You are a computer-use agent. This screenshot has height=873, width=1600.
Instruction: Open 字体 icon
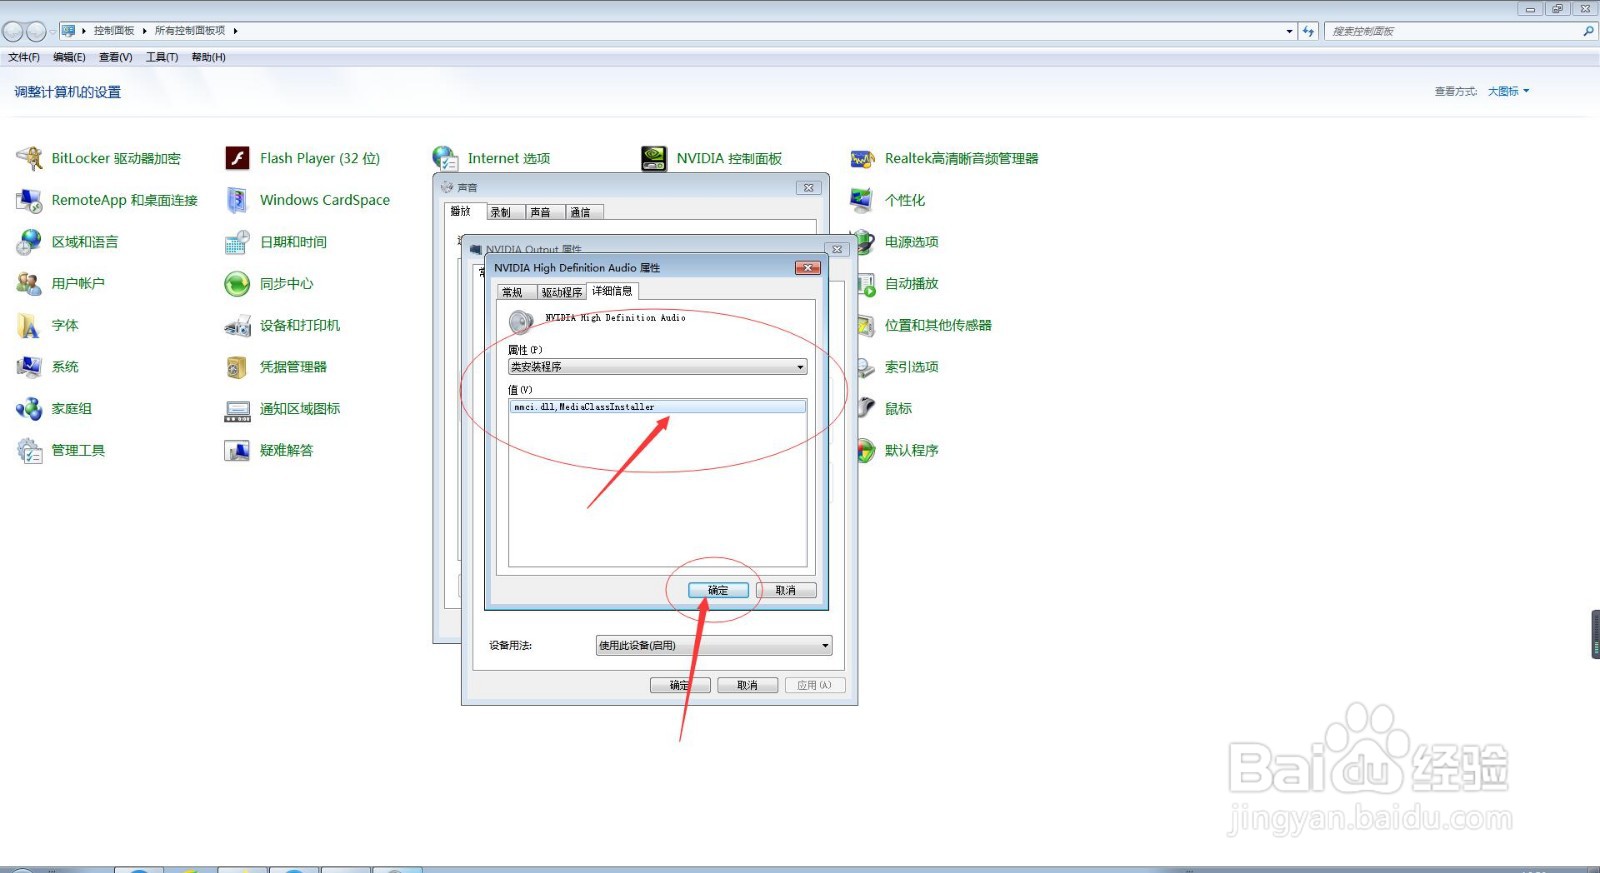[x=29, y=325]
